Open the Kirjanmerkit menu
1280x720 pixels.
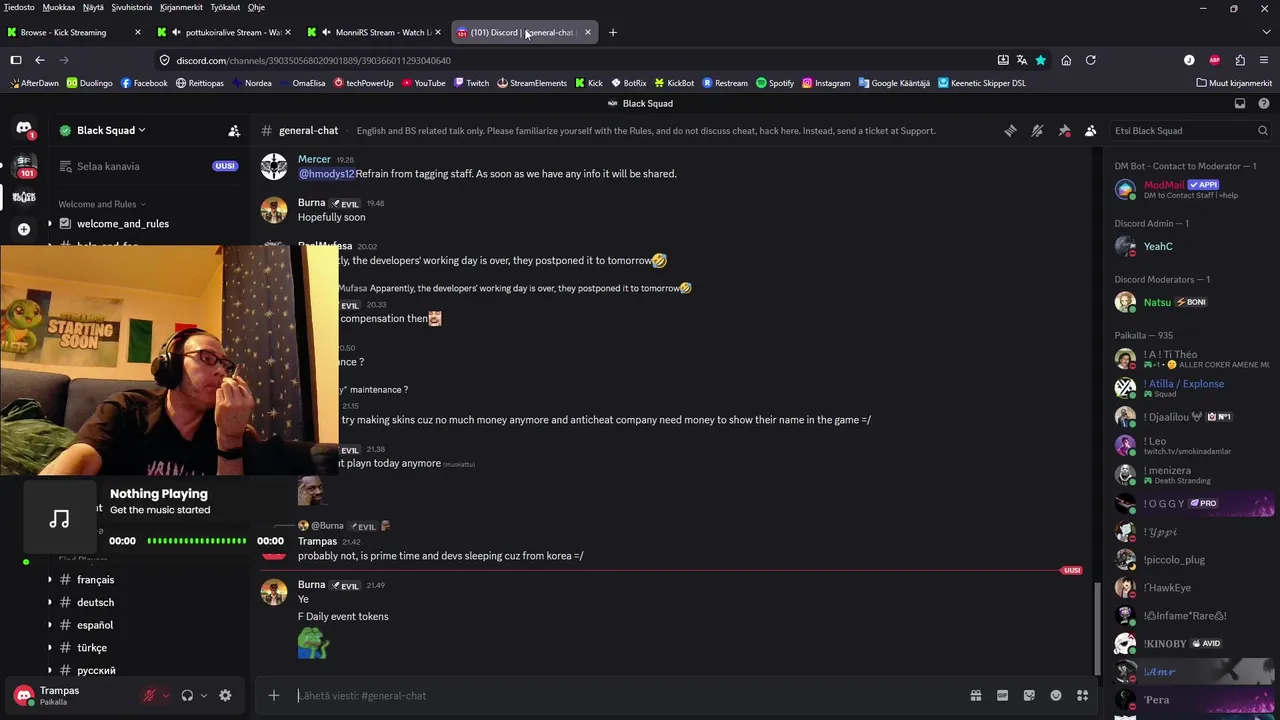179,7
